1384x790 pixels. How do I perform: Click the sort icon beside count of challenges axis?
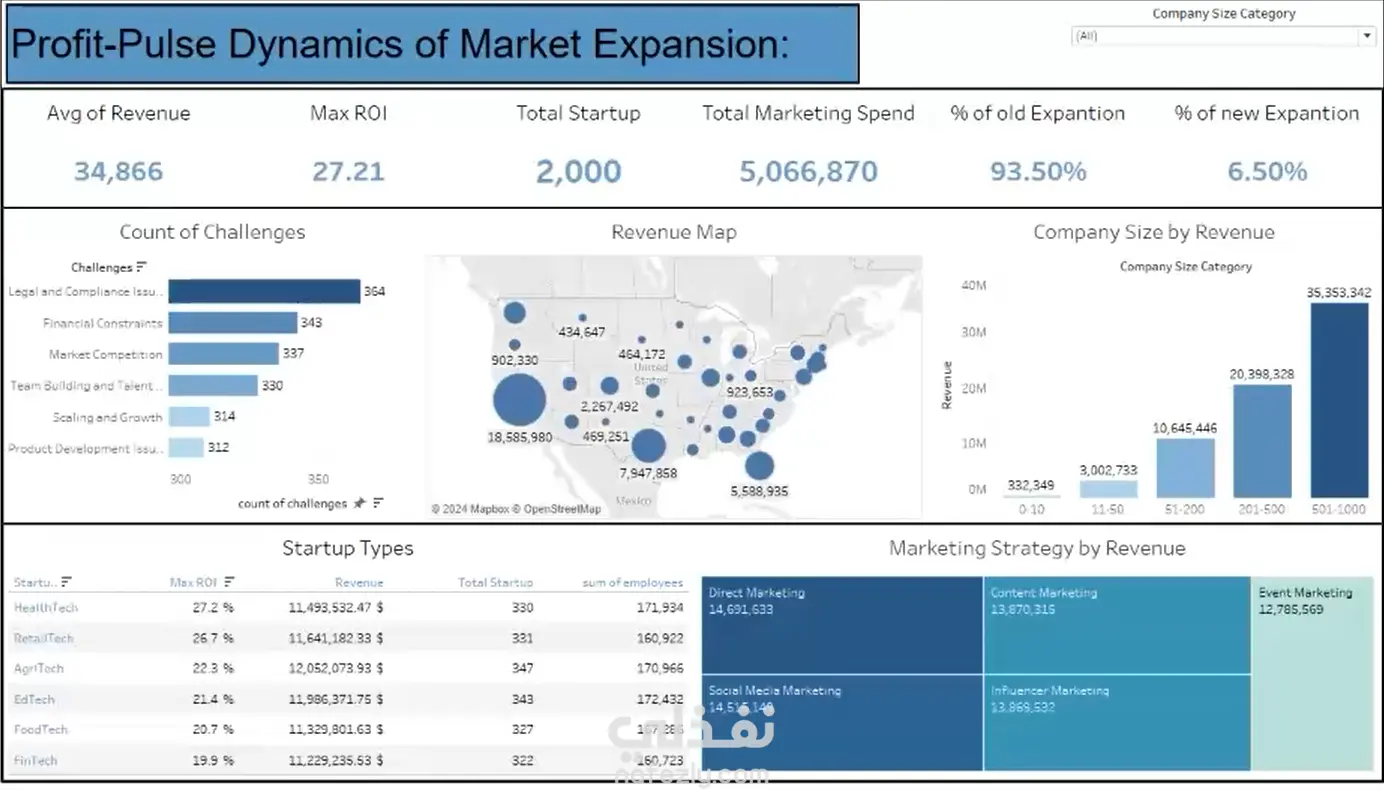tap(378, 503)
